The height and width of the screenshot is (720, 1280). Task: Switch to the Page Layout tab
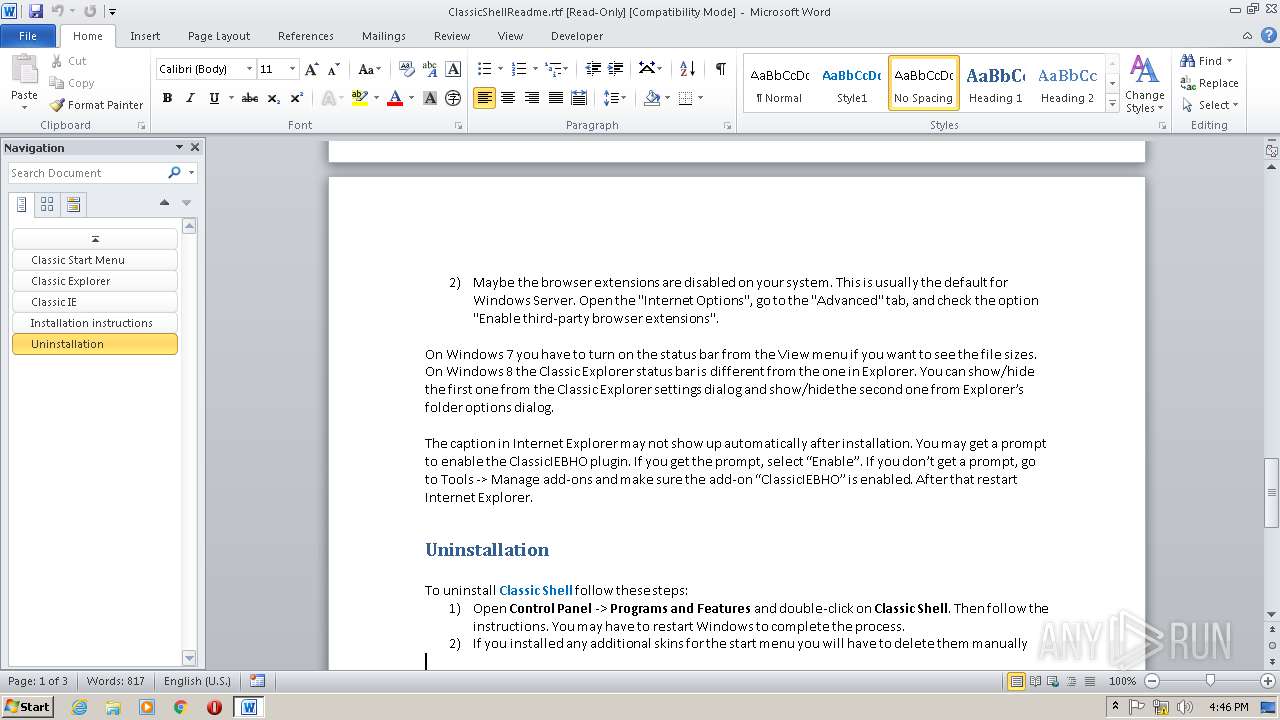pyautogui.click(x=219, y=36)
